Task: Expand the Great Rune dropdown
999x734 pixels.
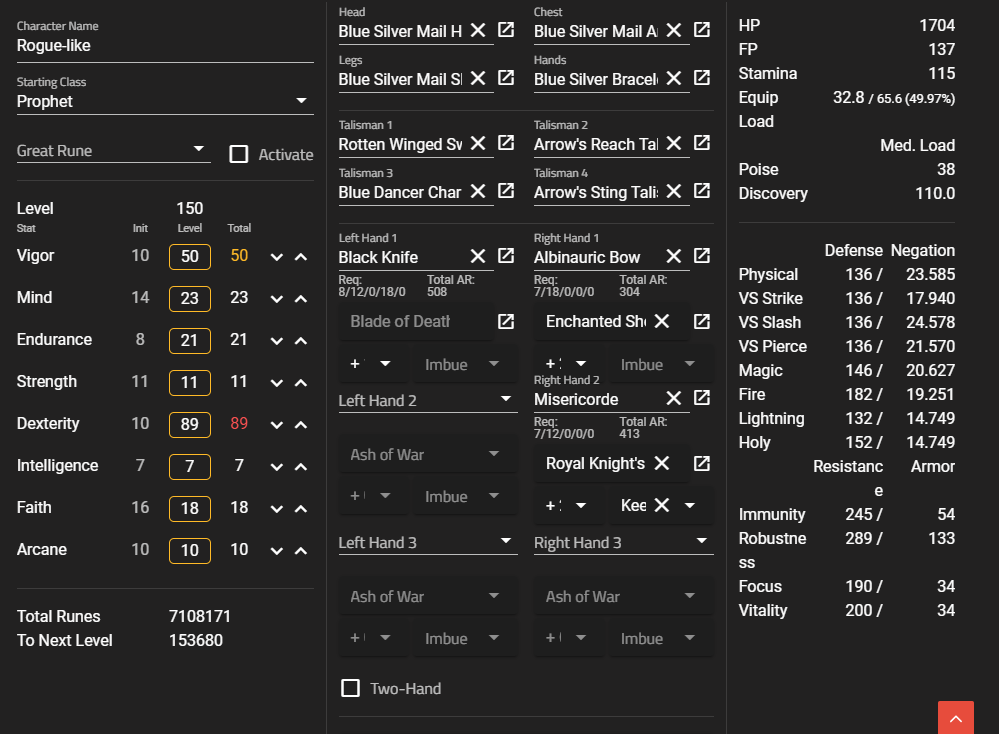Action: [x=198, y=150]
